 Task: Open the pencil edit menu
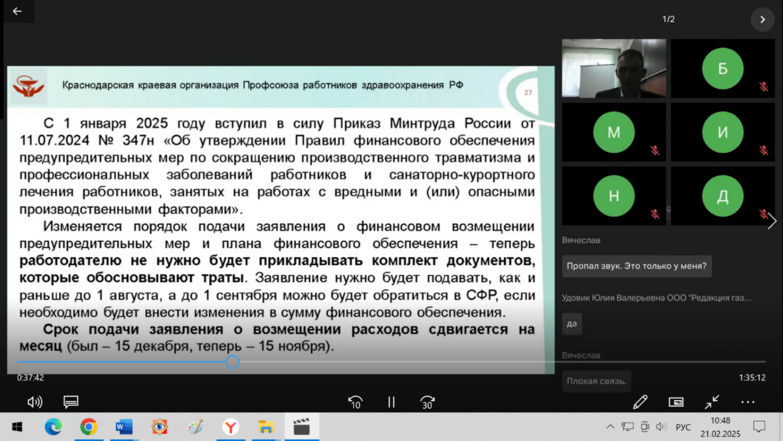640,402
